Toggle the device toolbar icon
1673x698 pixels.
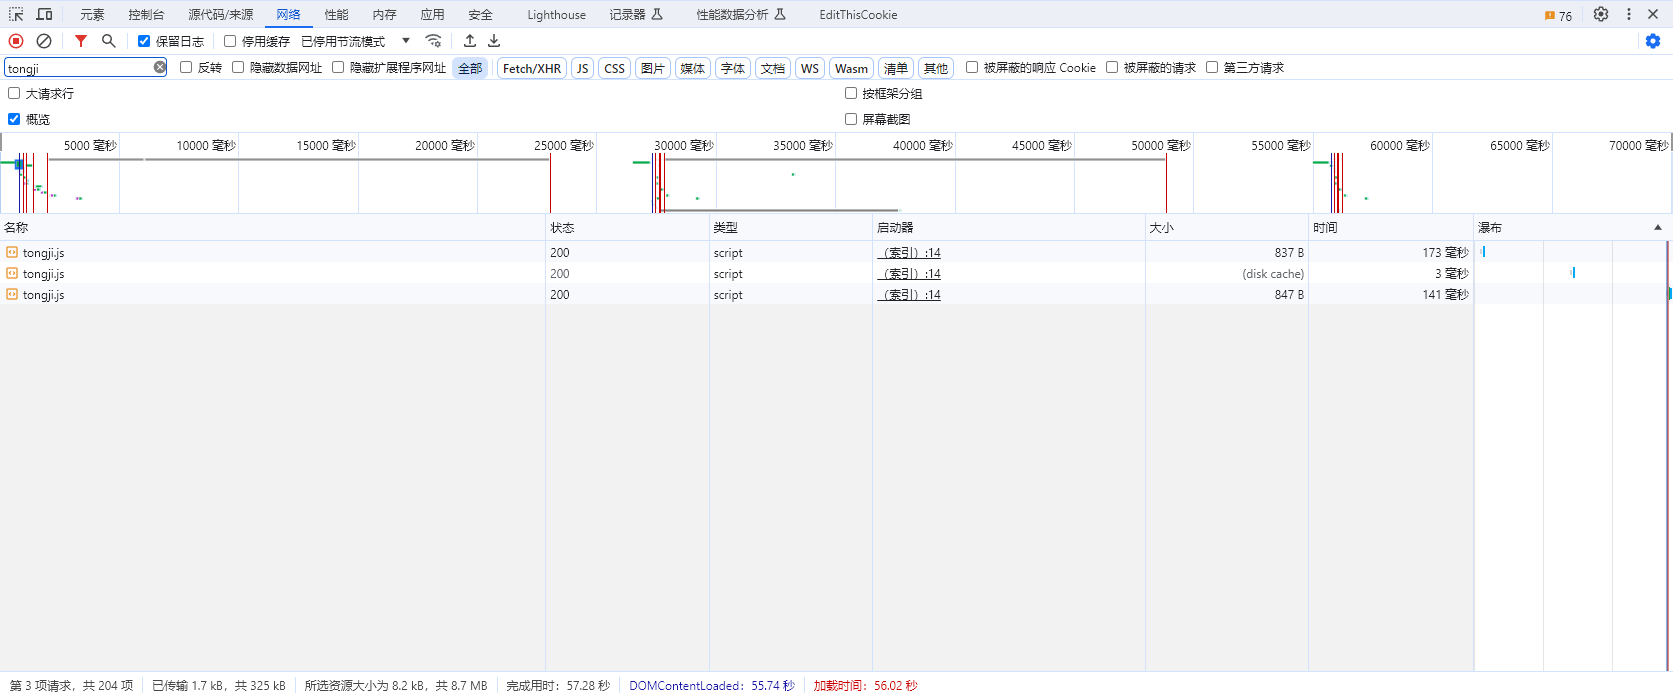44,14
